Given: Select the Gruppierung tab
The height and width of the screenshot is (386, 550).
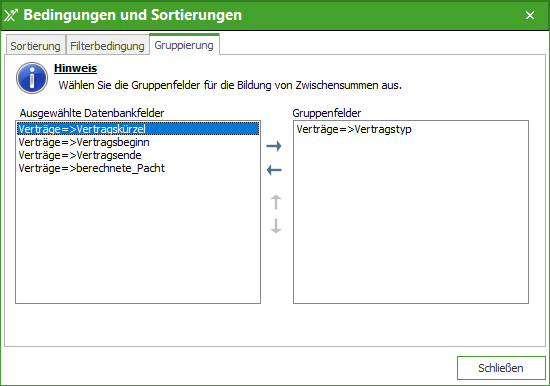Looking at the screenshot, I should [x=184, y=45].
